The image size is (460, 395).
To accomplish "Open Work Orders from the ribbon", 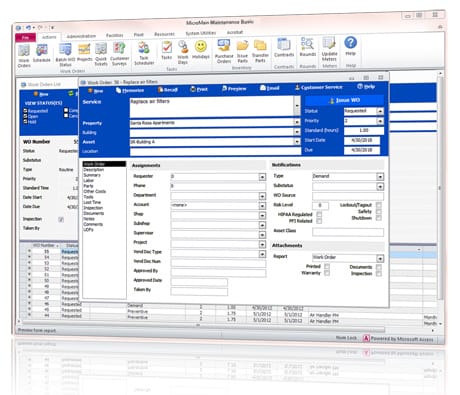I will (x=24, y=56).
